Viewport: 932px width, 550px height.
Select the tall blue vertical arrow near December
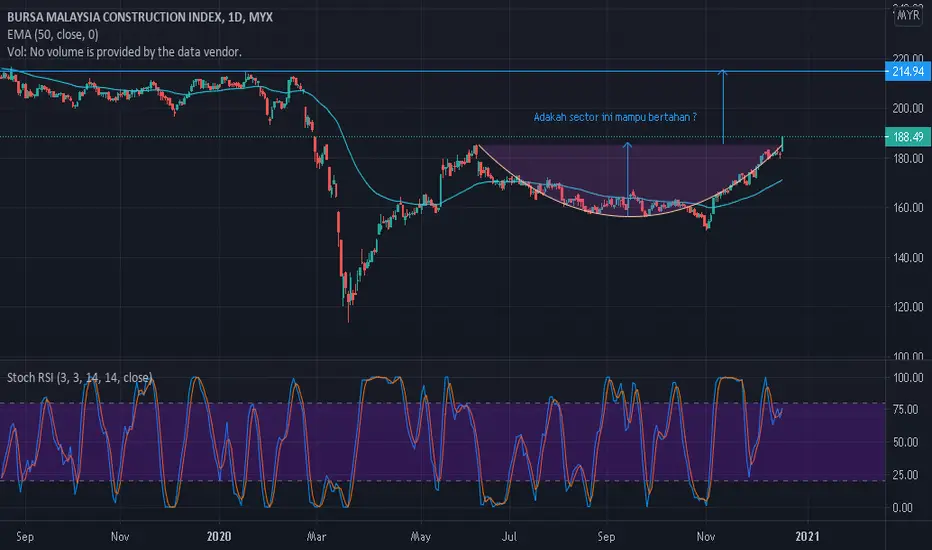(723, 107)
